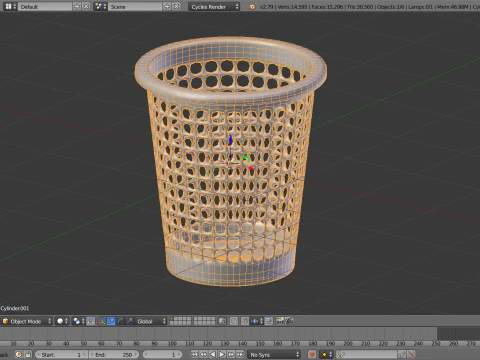Select the scale manipulator icon
Viewport: 480px width, 360px height.
click(129, 321)
